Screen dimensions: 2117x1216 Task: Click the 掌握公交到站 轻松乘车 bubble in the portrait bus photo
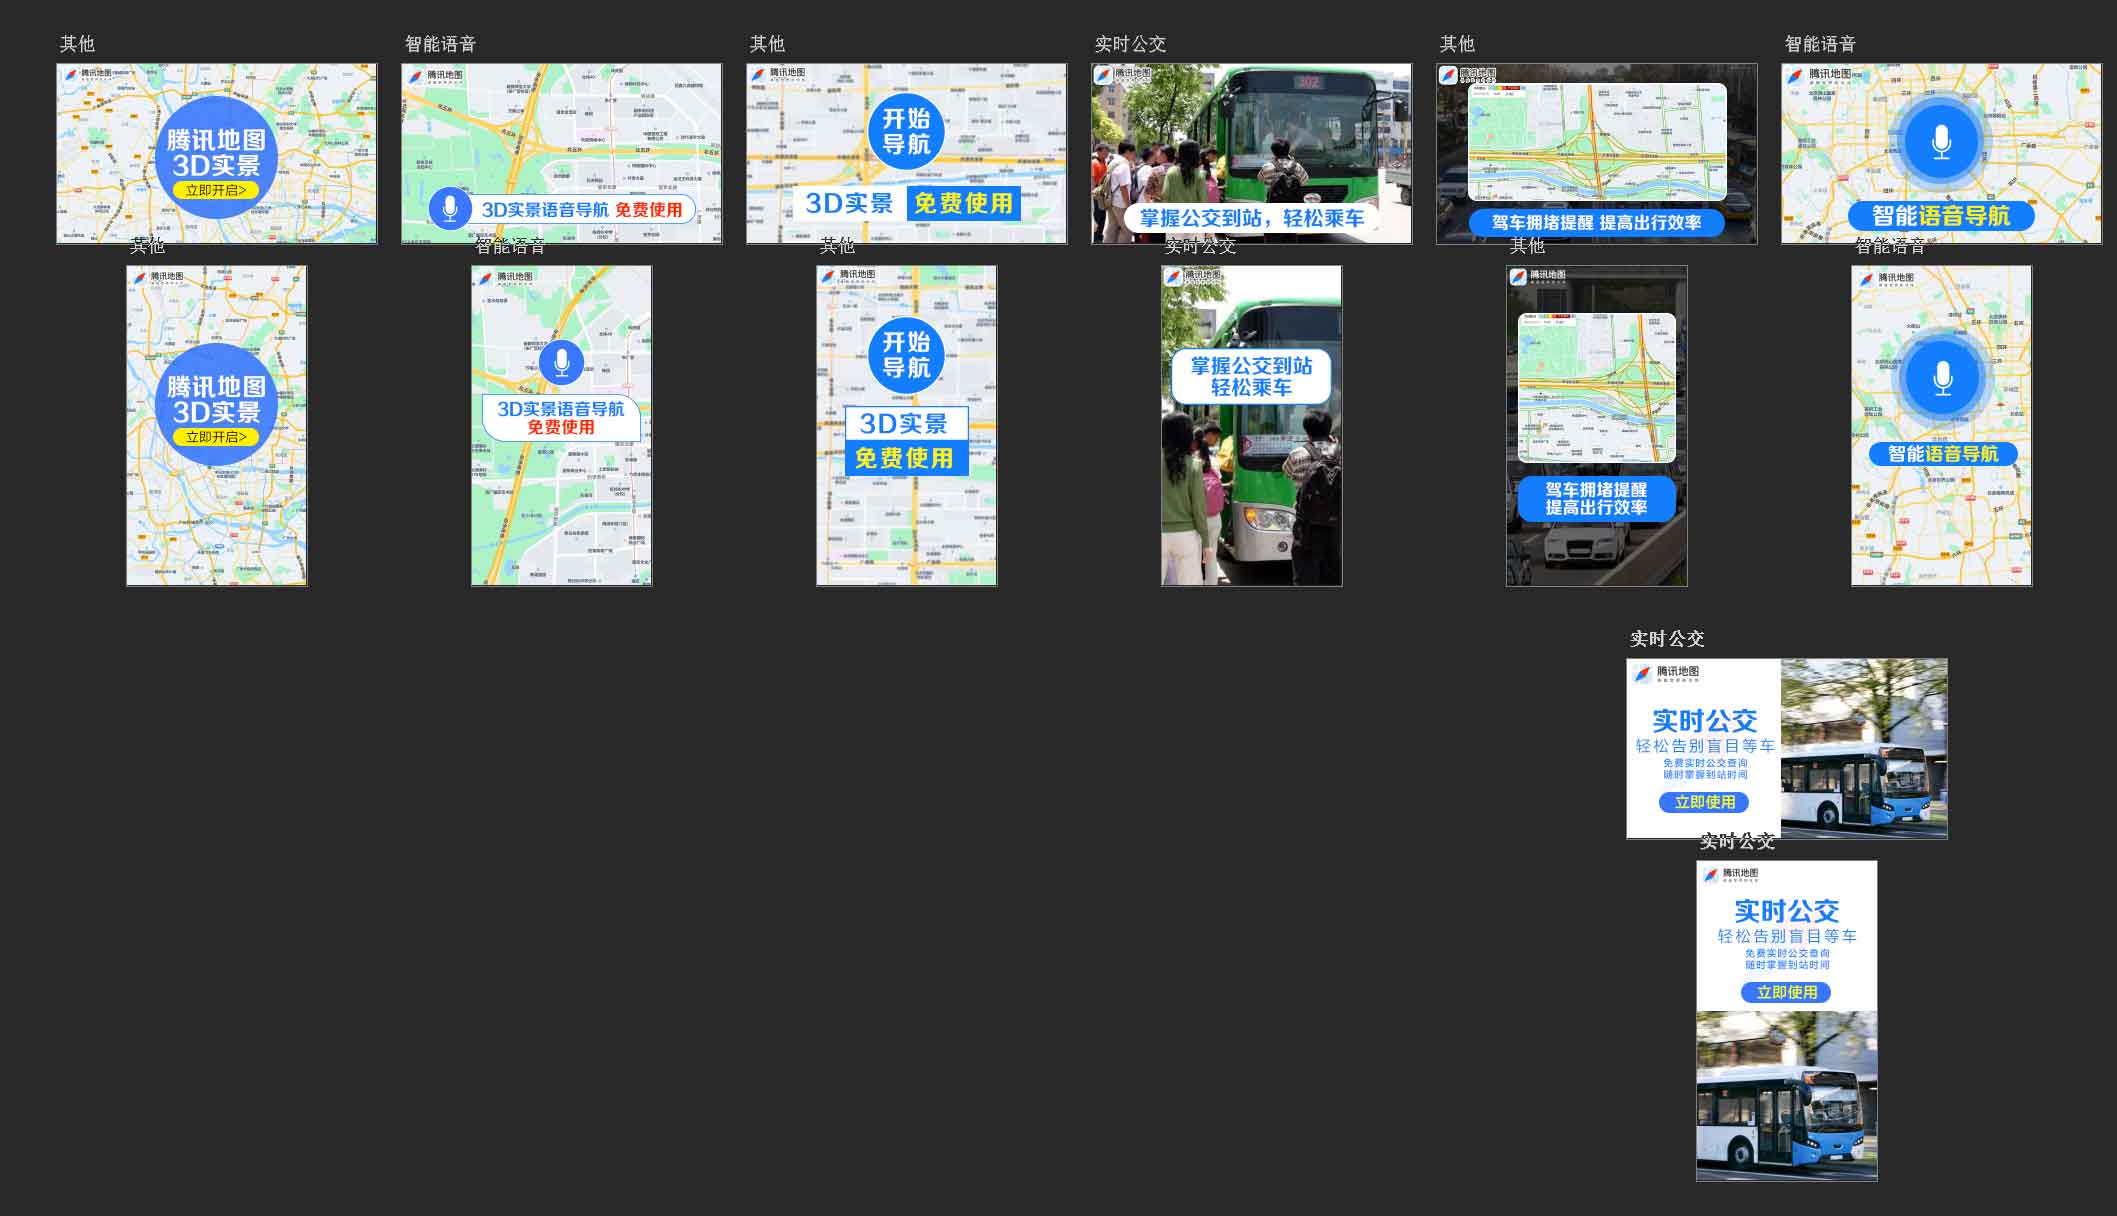pyautogui.click(x=1251, y=377)
